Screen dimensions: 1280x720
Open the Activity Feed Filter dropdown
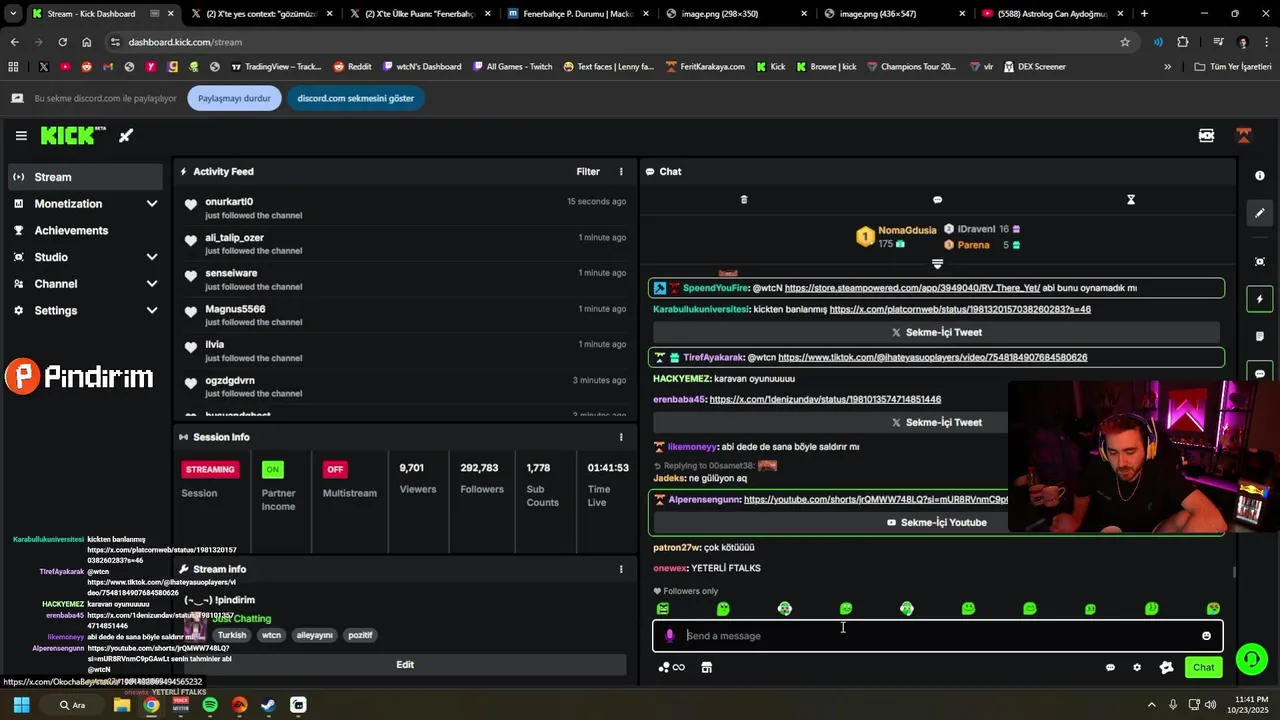pos(588,172)
